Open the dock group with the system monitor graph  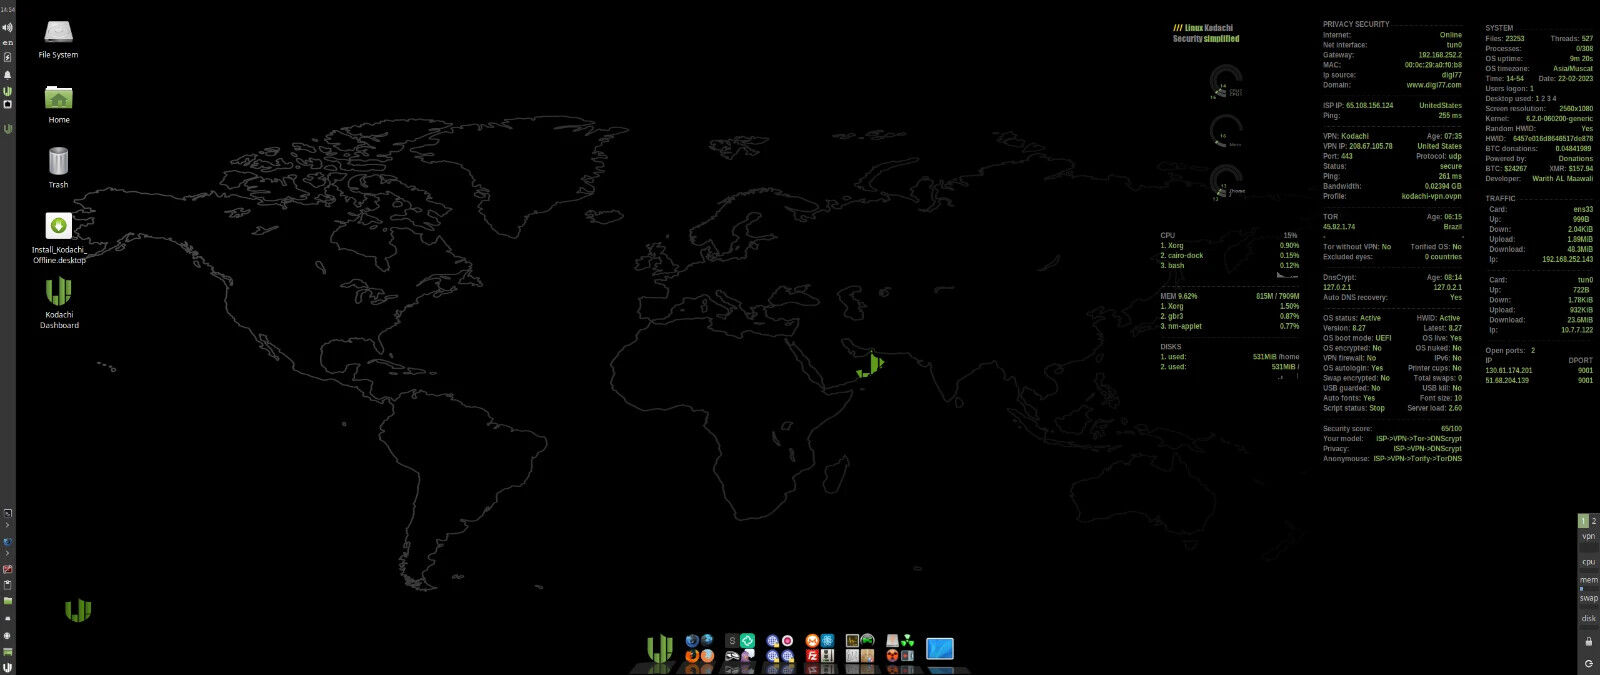(x=860, y=648)
